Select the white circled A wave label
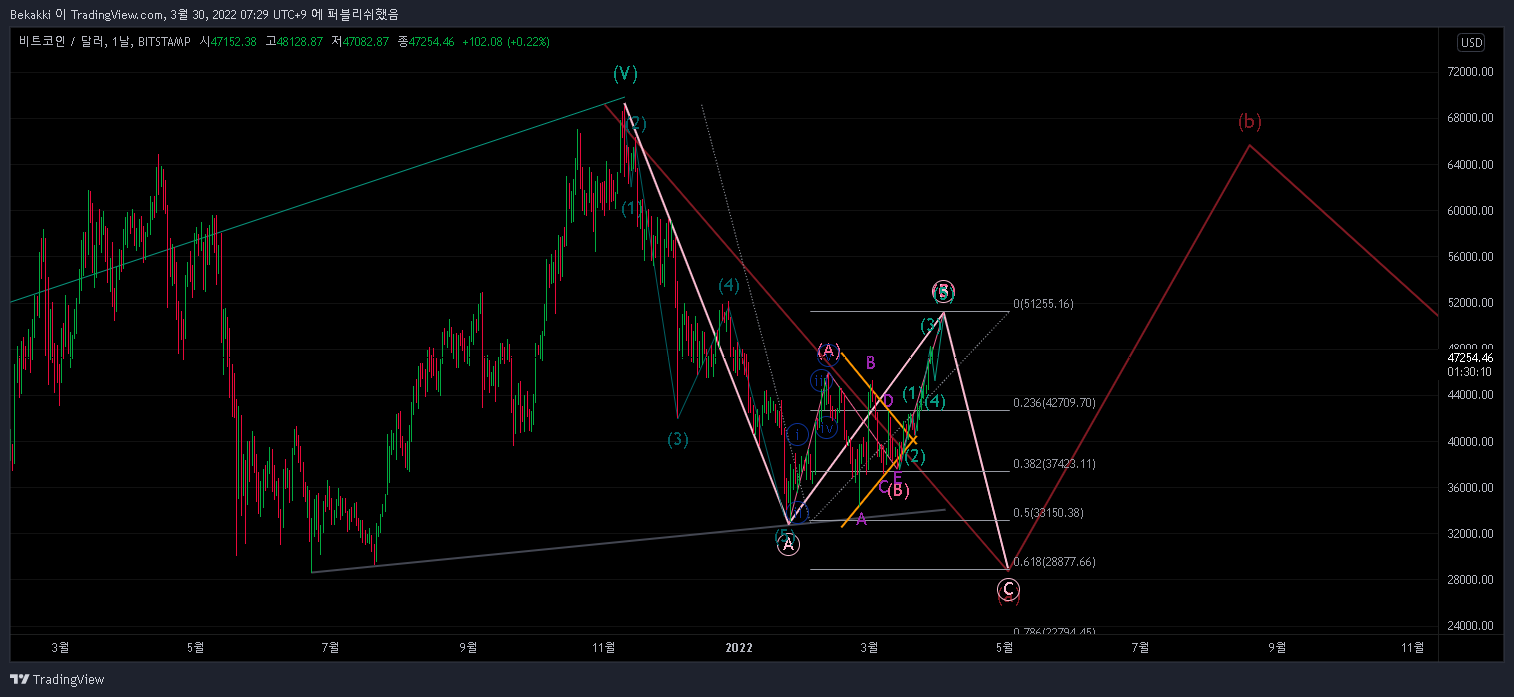 (x=788, y=544)
